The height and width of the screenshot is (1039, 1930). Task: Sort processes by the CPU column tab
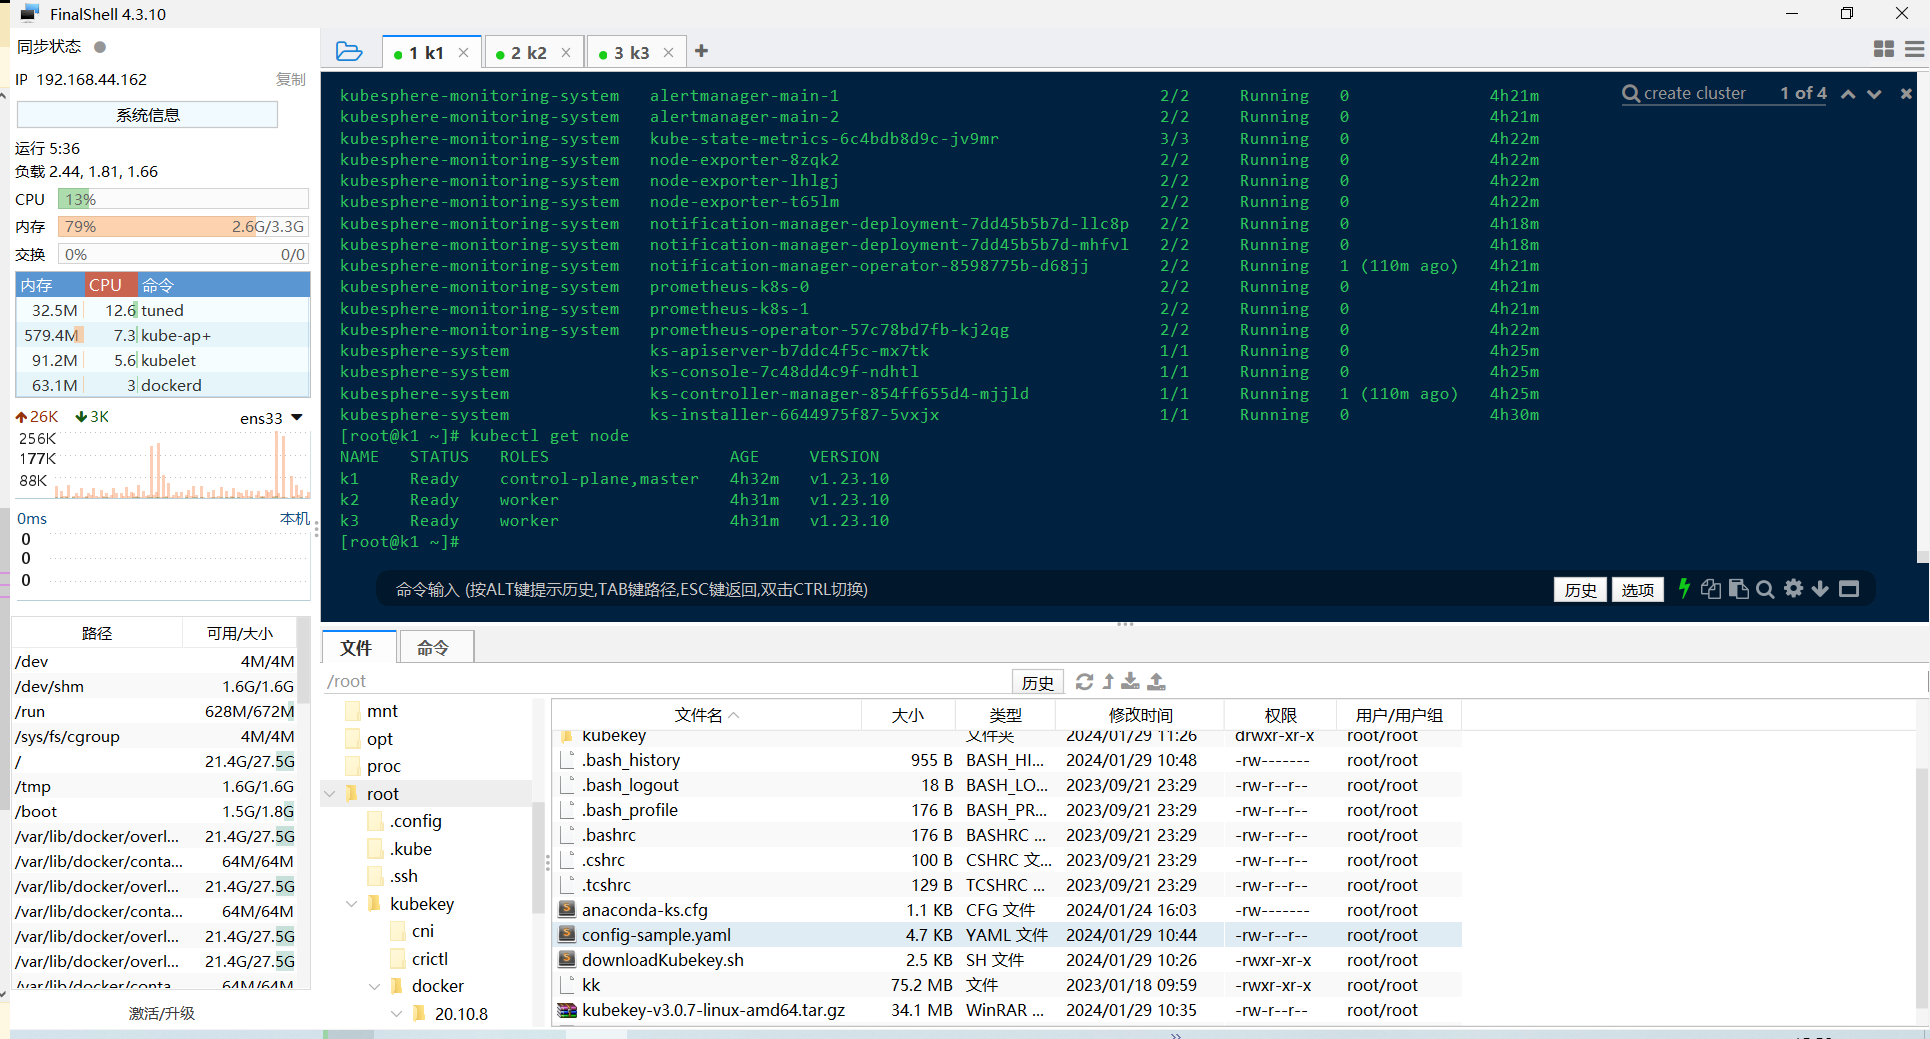[110, 285]
